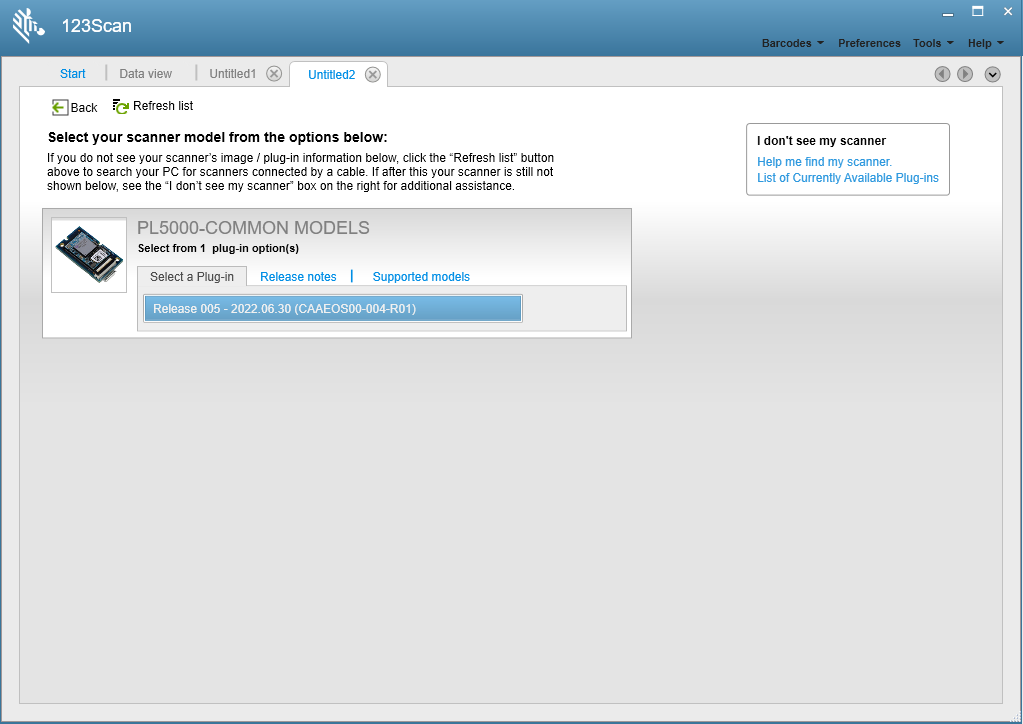The height and width of the screenshot is (724, 1023).
Task: Close the Untitled1 tab
Action: coord(274,74)
